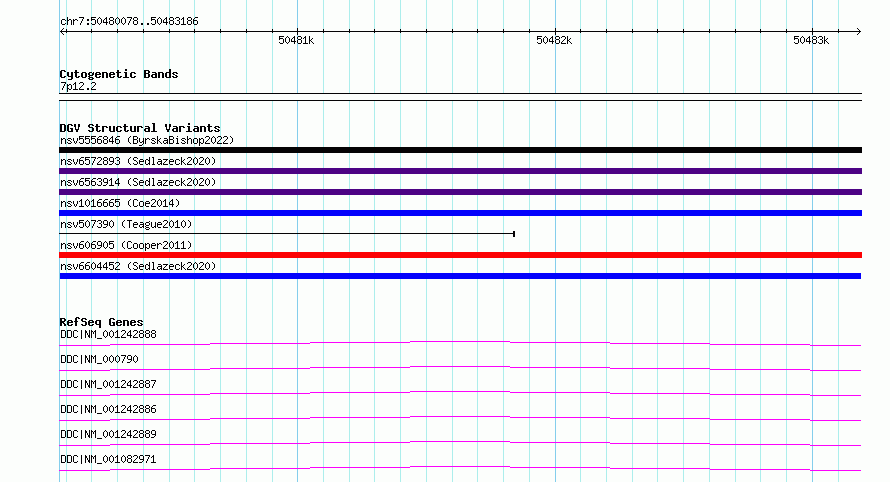Viewport: 890px width, 482px height.
Task: Select transcript DDC|NM_001082971
Action: [108, 459]
